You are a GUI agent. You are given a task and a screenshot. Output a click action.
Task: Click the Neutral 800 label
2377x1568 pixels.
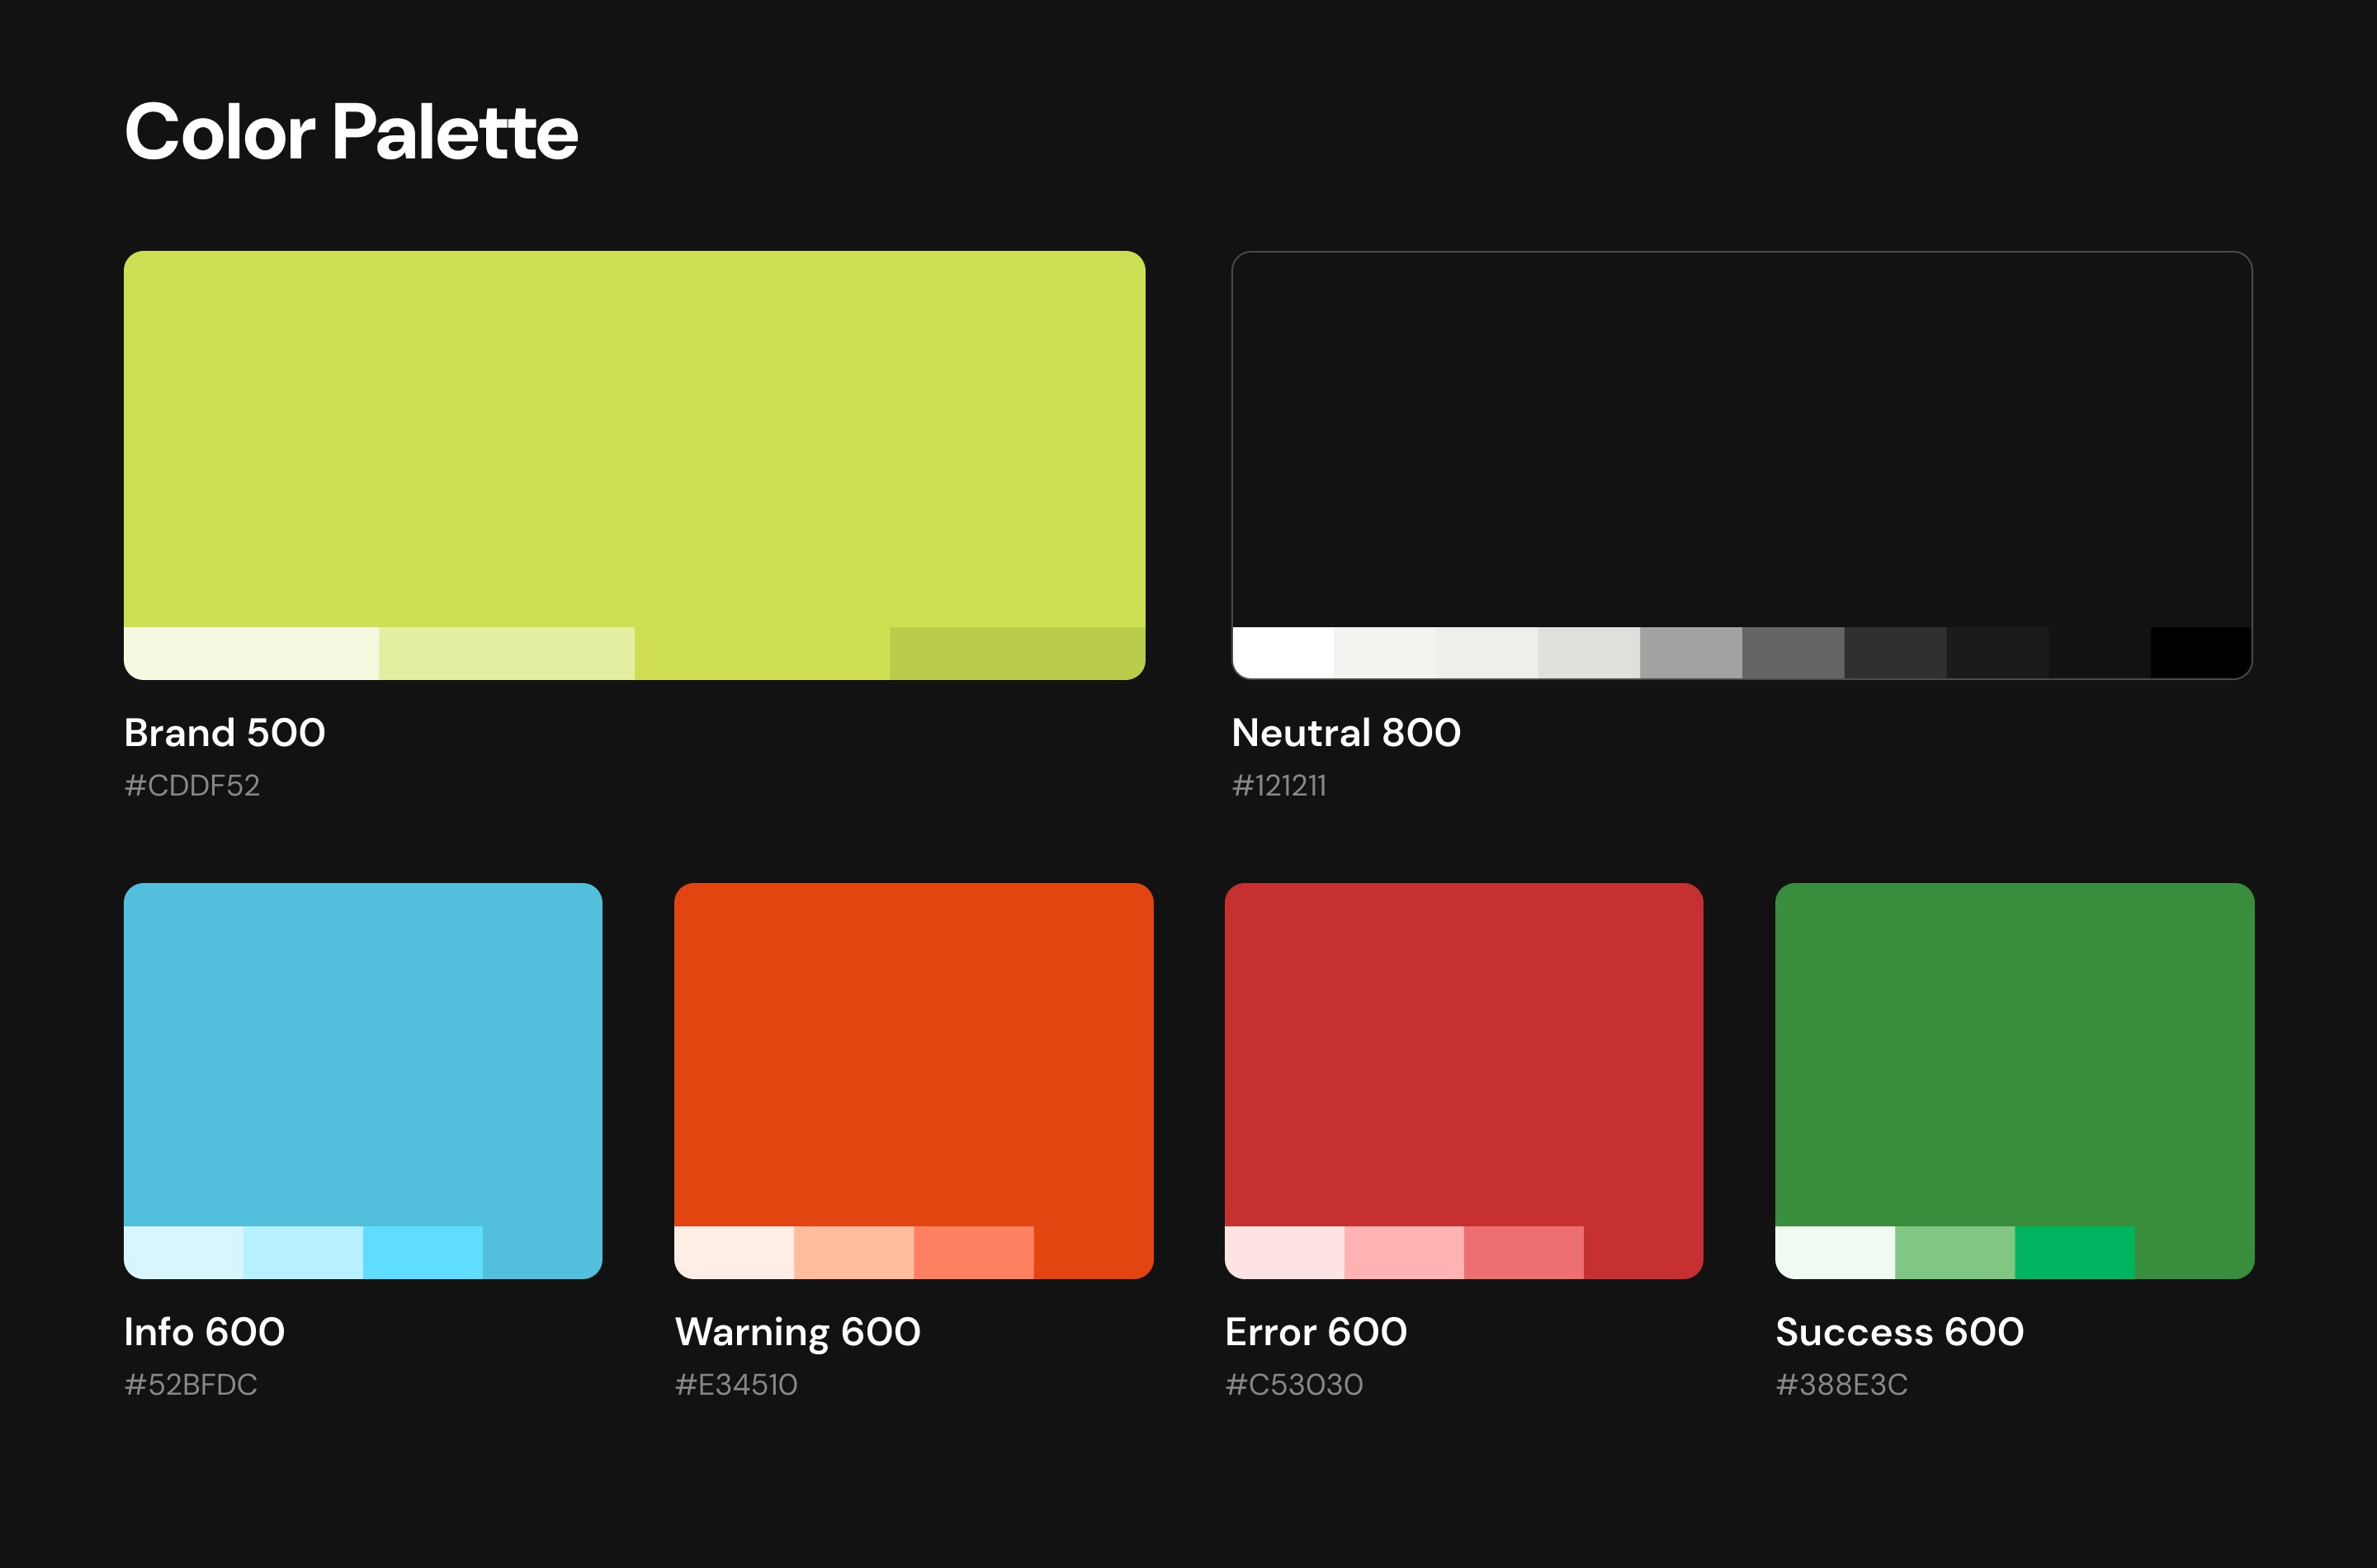coord(1346,733)
